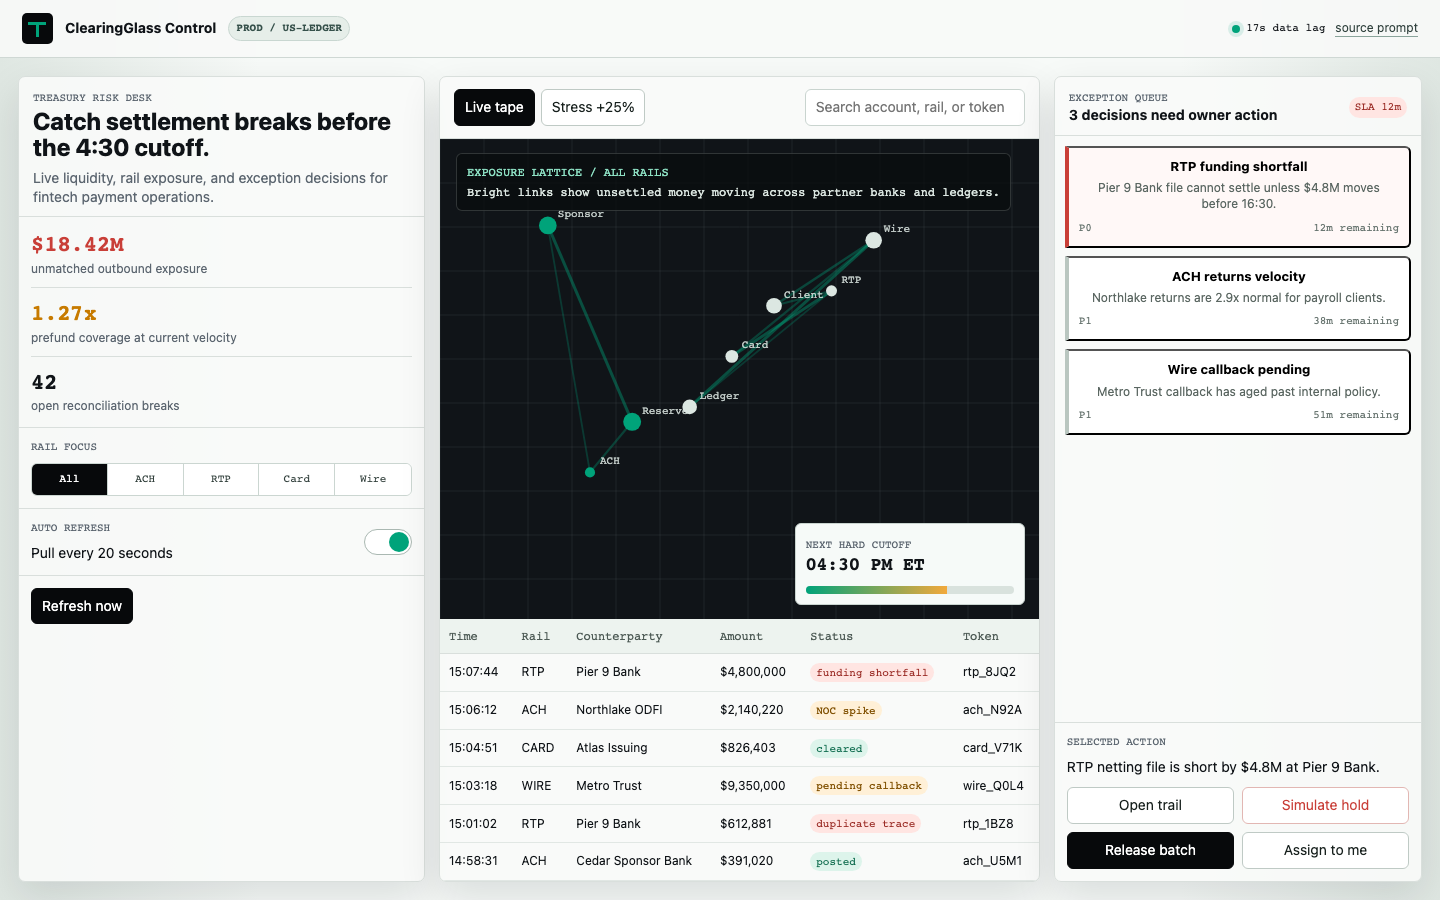Open the Wire callback pending exception card
The height and width of the screenshot is (900, 1440).
[1238, 391]
